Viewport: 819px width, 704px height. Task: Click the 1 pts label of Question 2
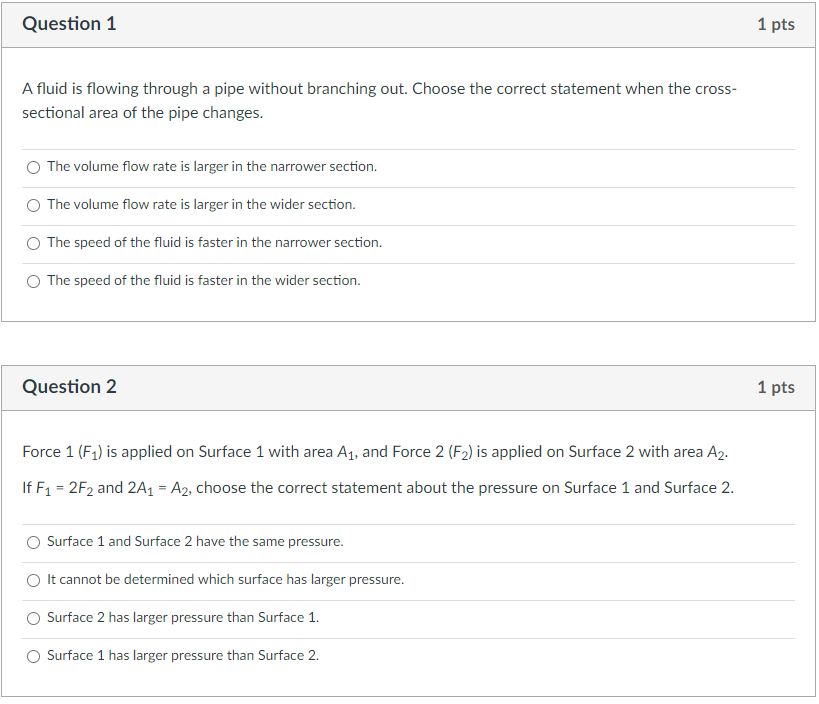point(776,388)
